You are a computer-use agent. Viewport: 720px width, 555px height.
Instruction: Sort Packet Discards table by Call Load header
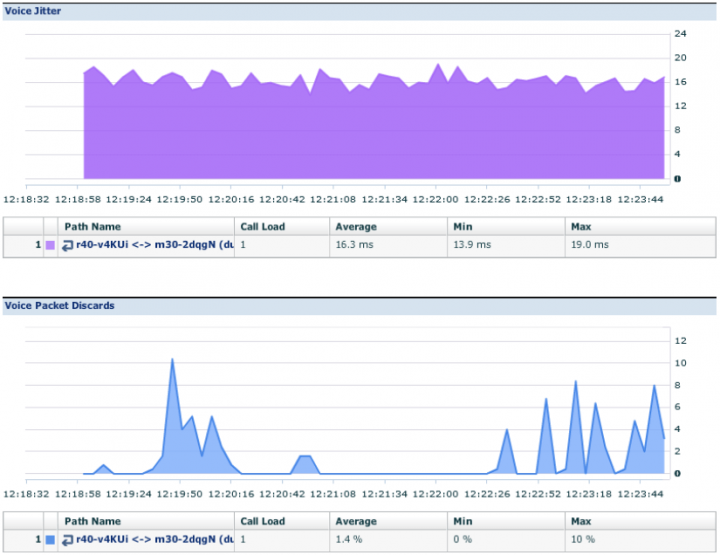click(262, 521)
